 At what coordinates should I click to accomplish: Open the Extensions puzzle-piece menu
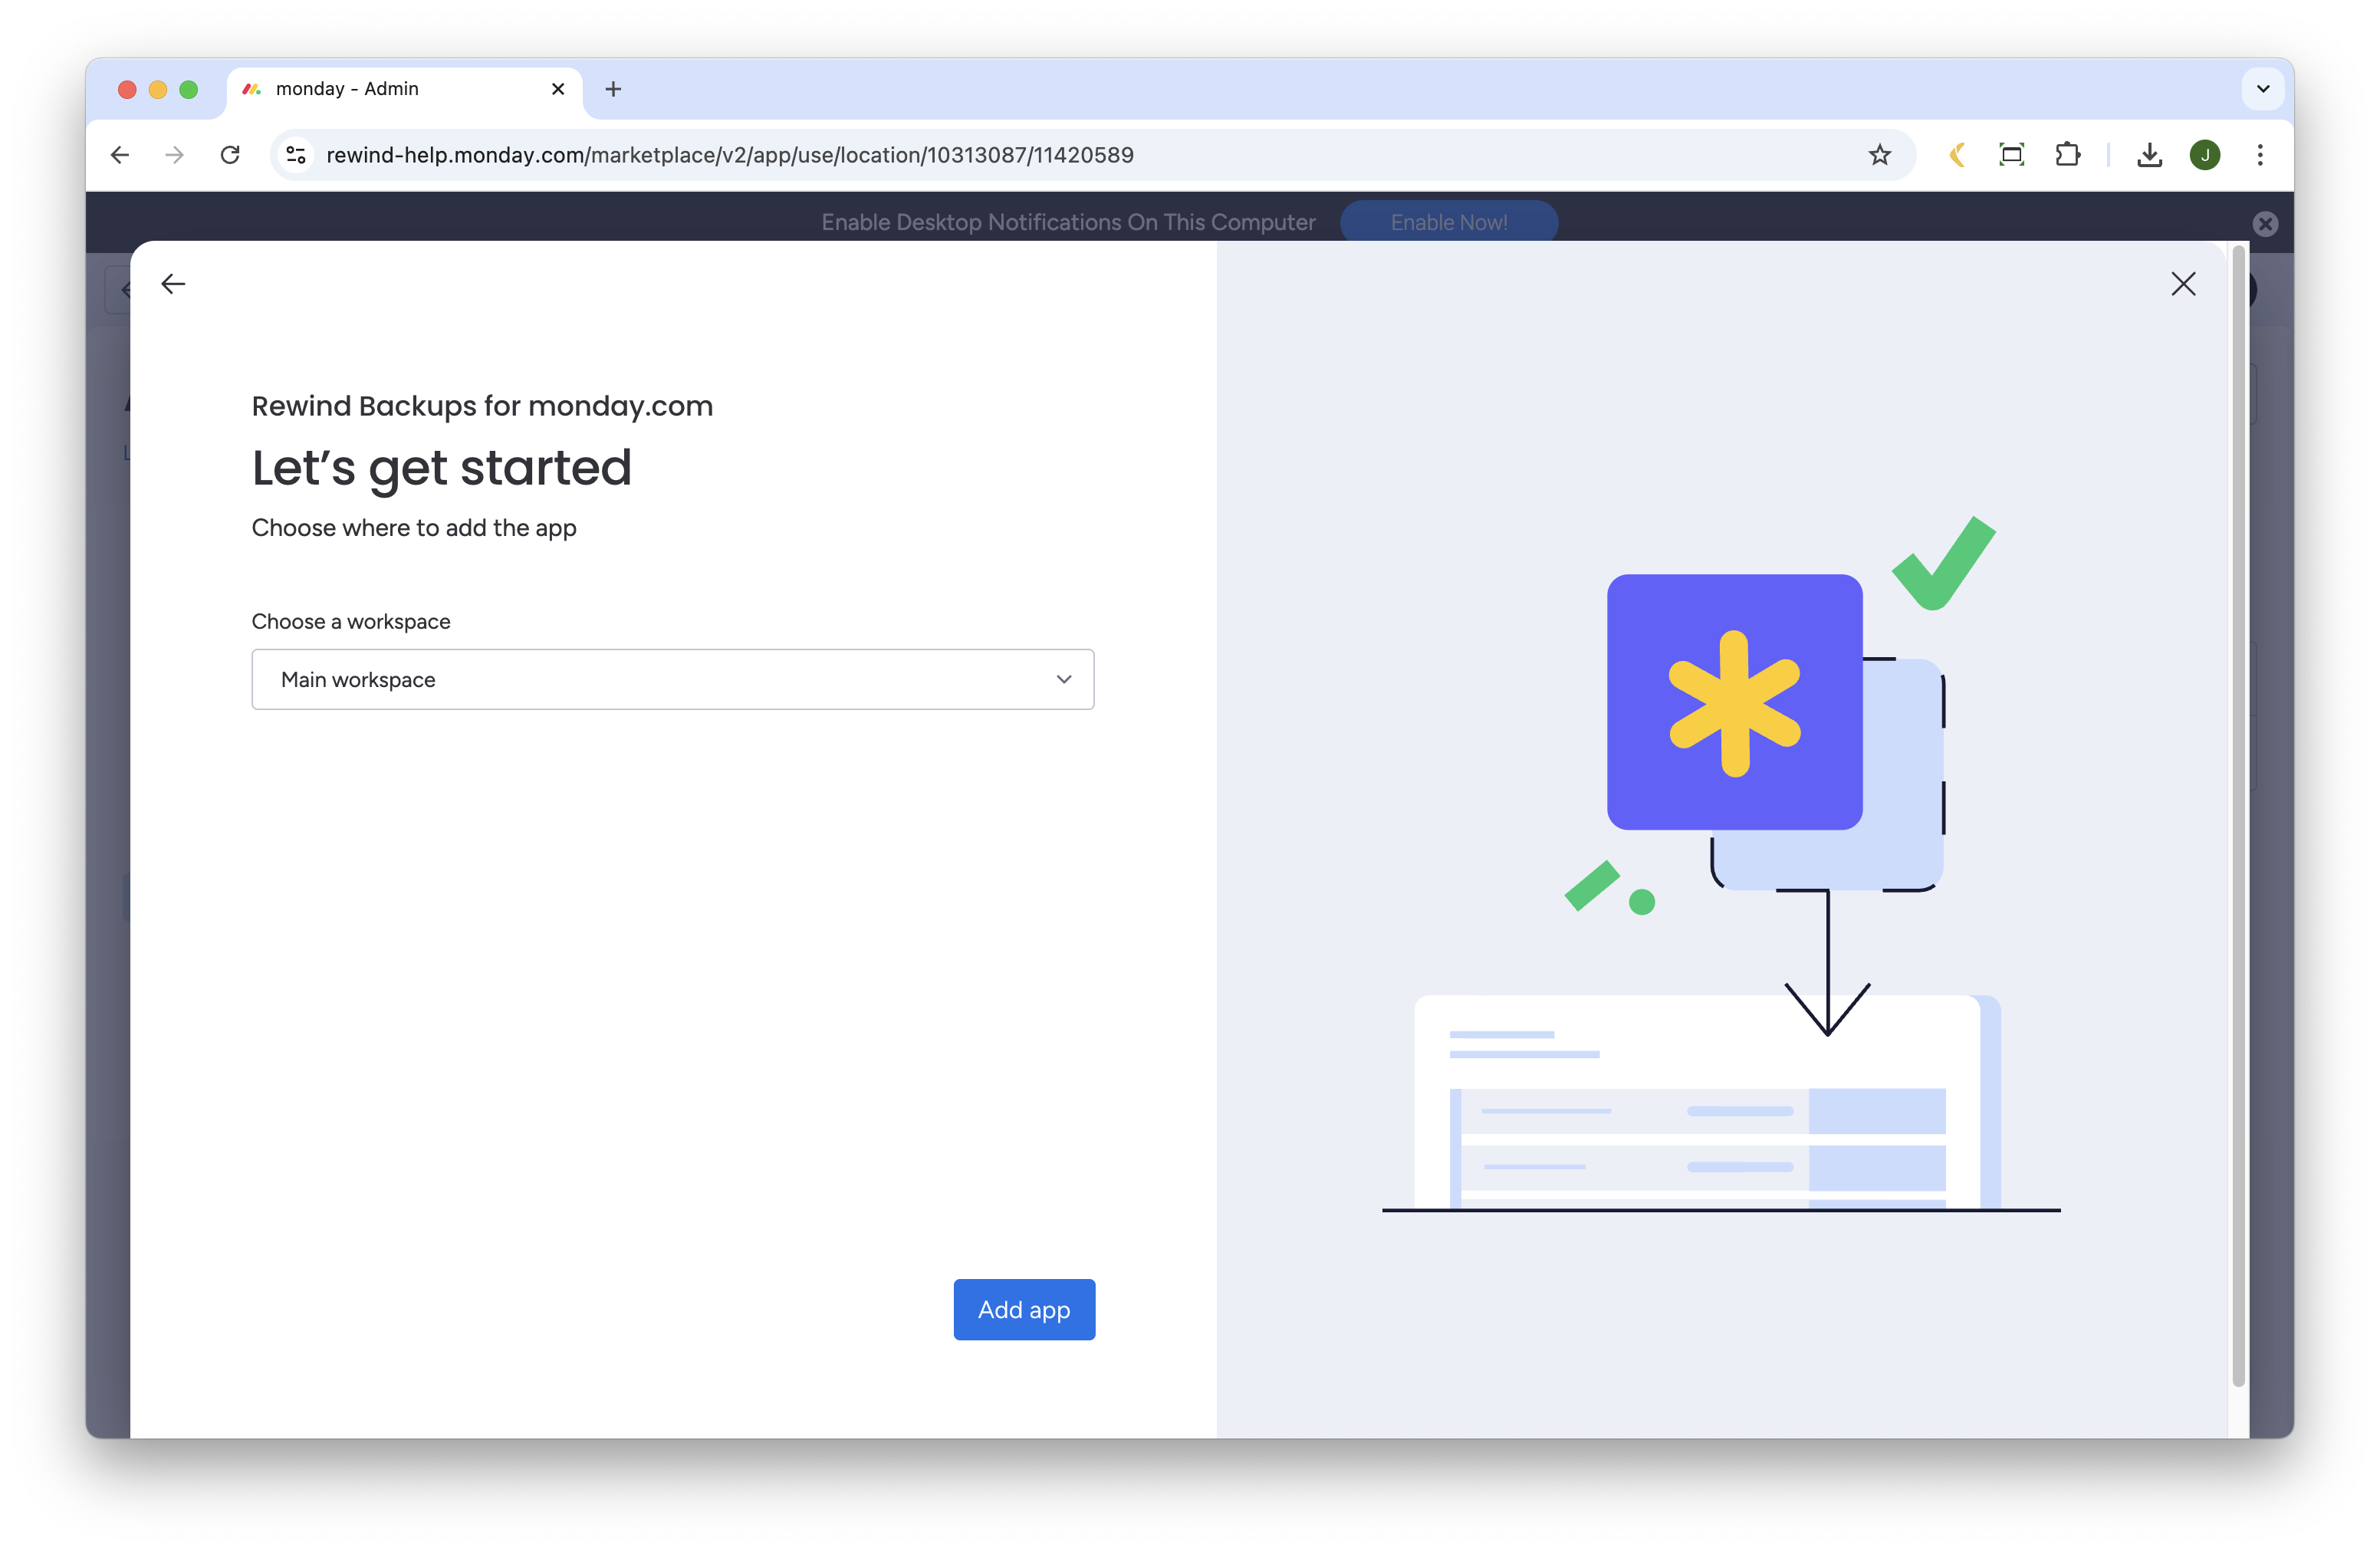point(2067,155)
